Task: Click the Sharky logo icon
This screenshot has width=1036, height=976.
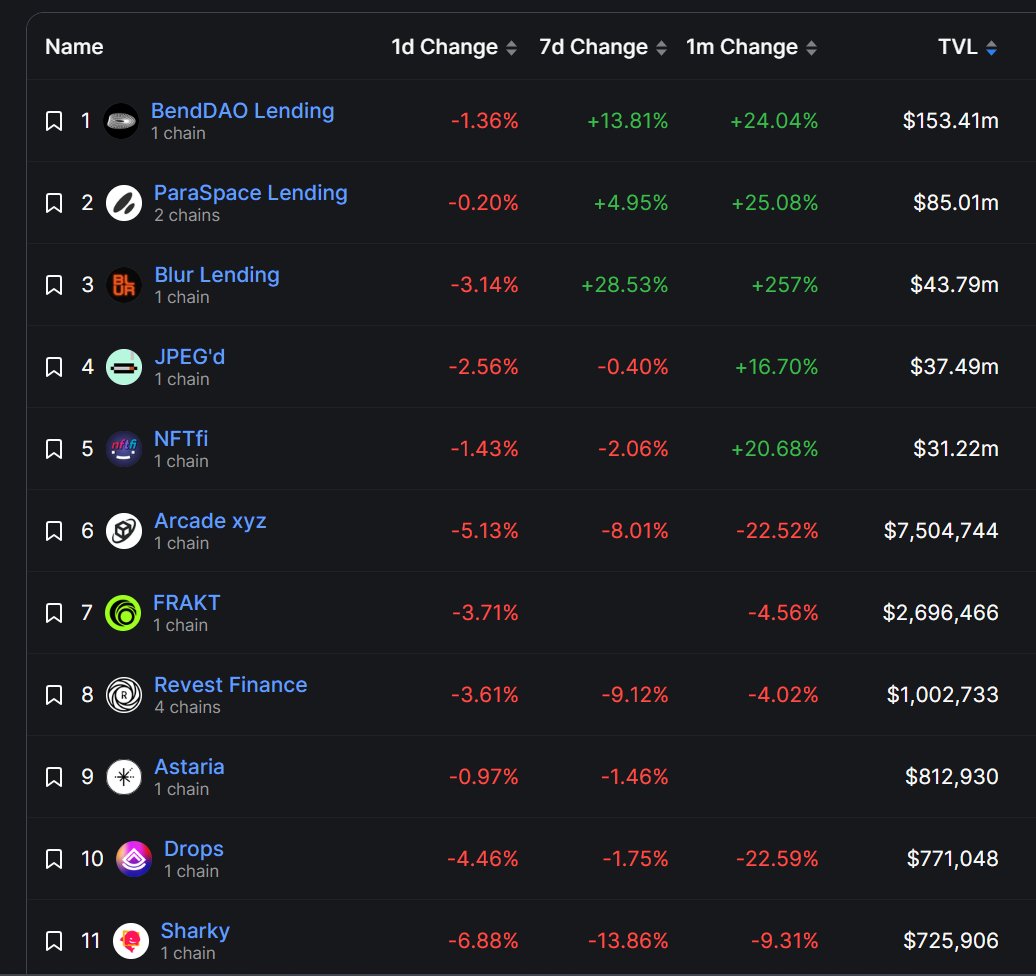Action: tap(130, 940)
